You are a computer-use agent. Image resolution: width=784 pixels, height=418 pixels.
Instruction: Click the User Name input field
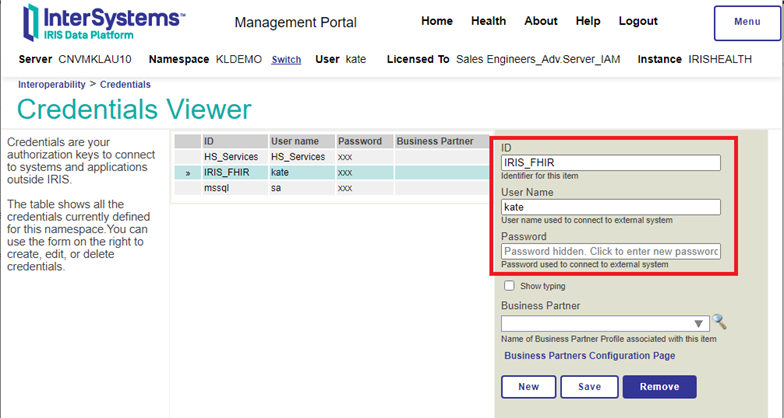[x=610, y=207]
